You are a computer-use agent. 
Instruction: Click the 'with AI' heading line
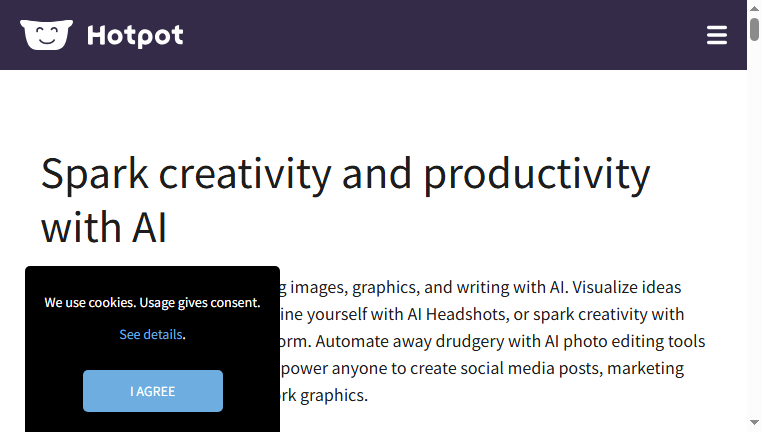coord(104,227)
